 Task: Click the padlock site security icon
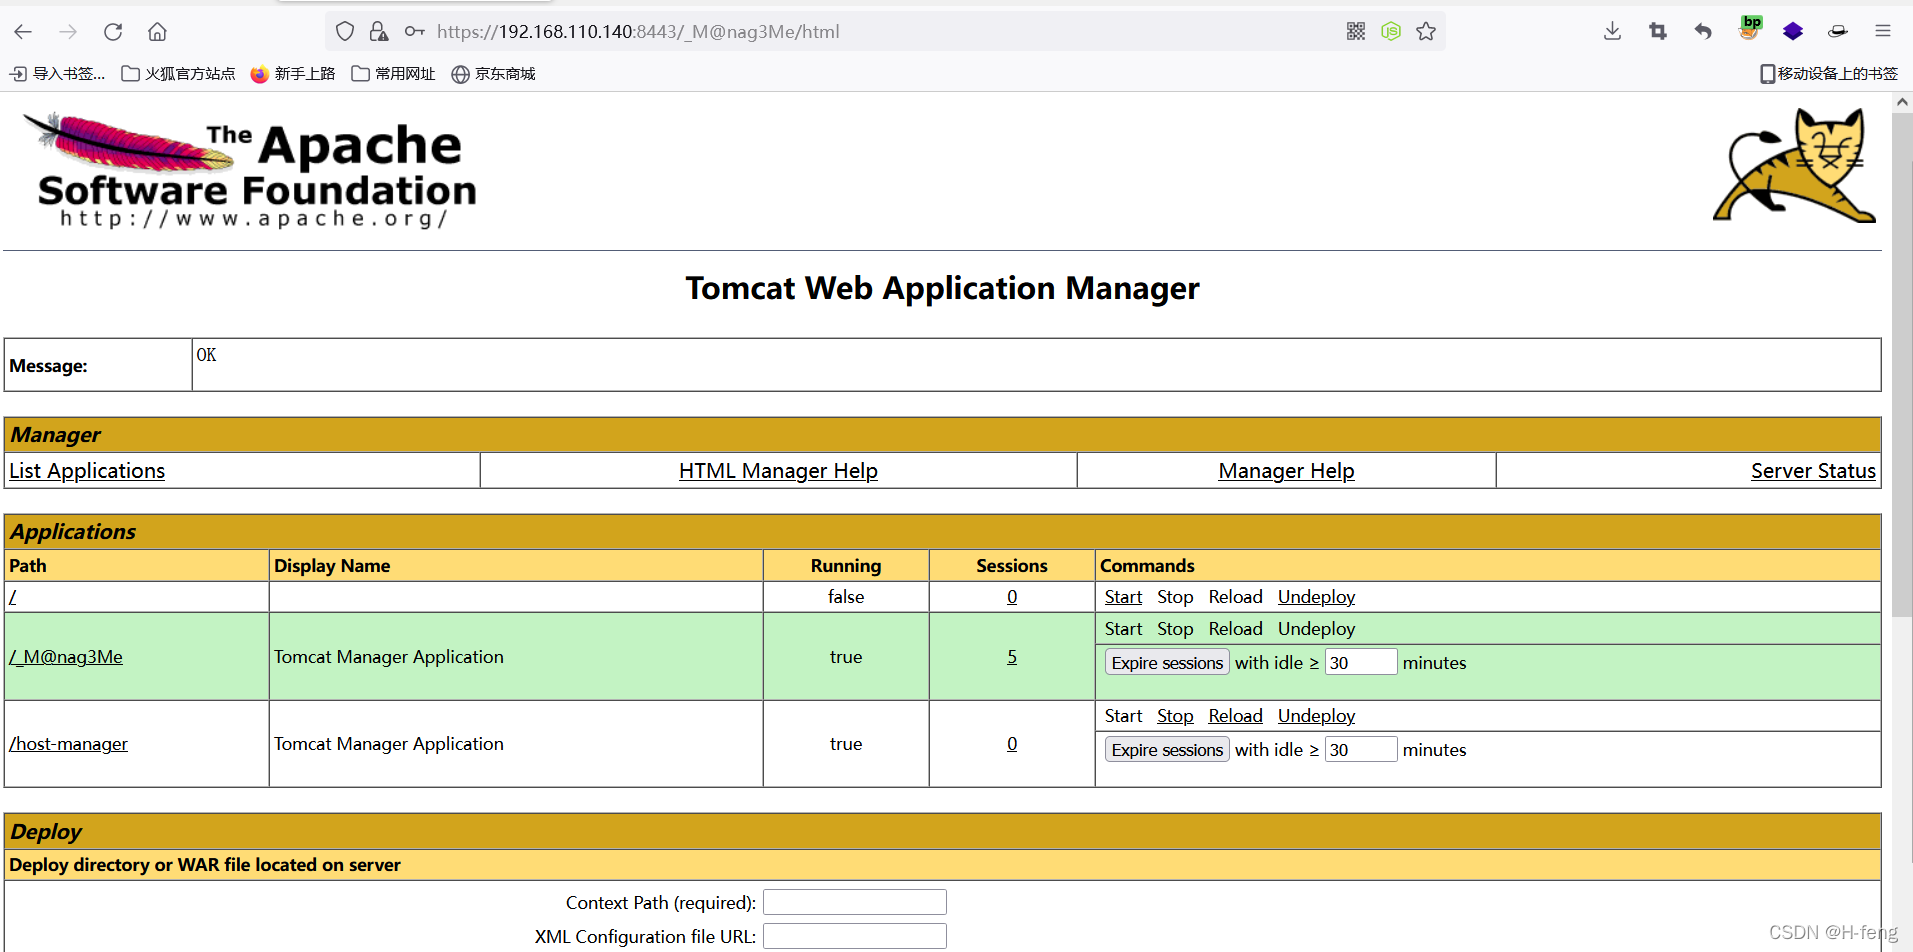tap(378, 32)
